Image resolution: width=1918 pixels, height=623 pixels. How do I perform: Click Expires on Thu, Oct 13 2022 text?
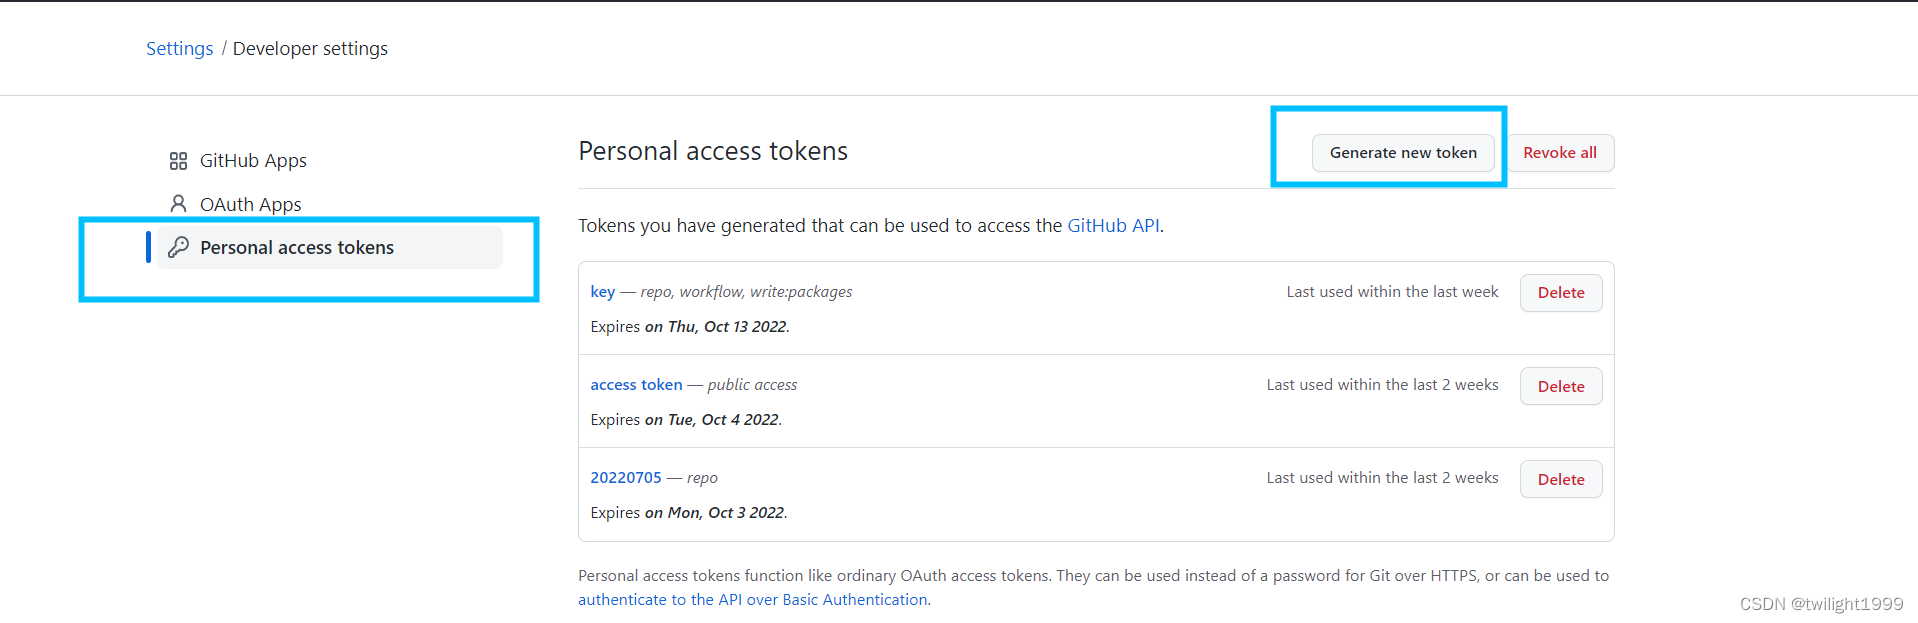tap(690, 326)
